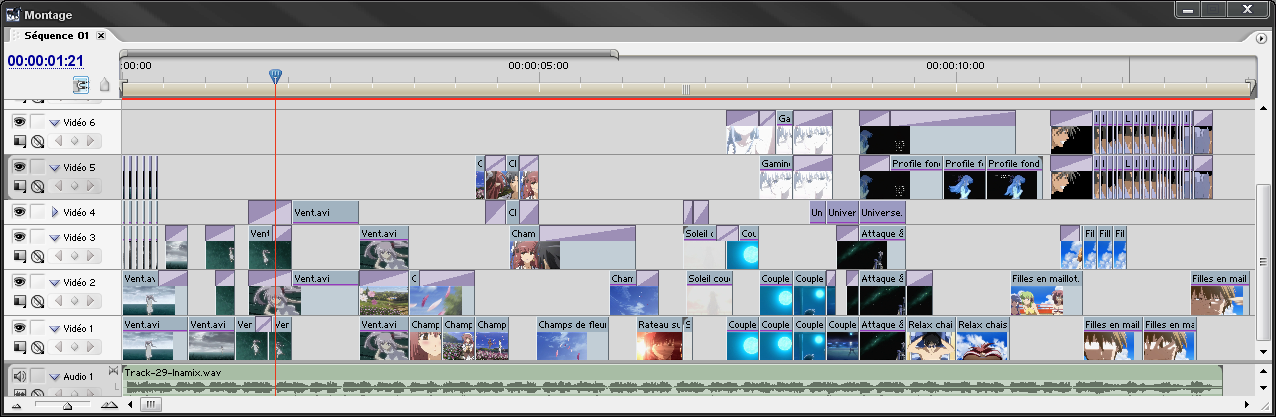The width and height of the screenshot is (1276, 417).
Task: Collapse the Vidéo 2 track
Action: (54, 283)
